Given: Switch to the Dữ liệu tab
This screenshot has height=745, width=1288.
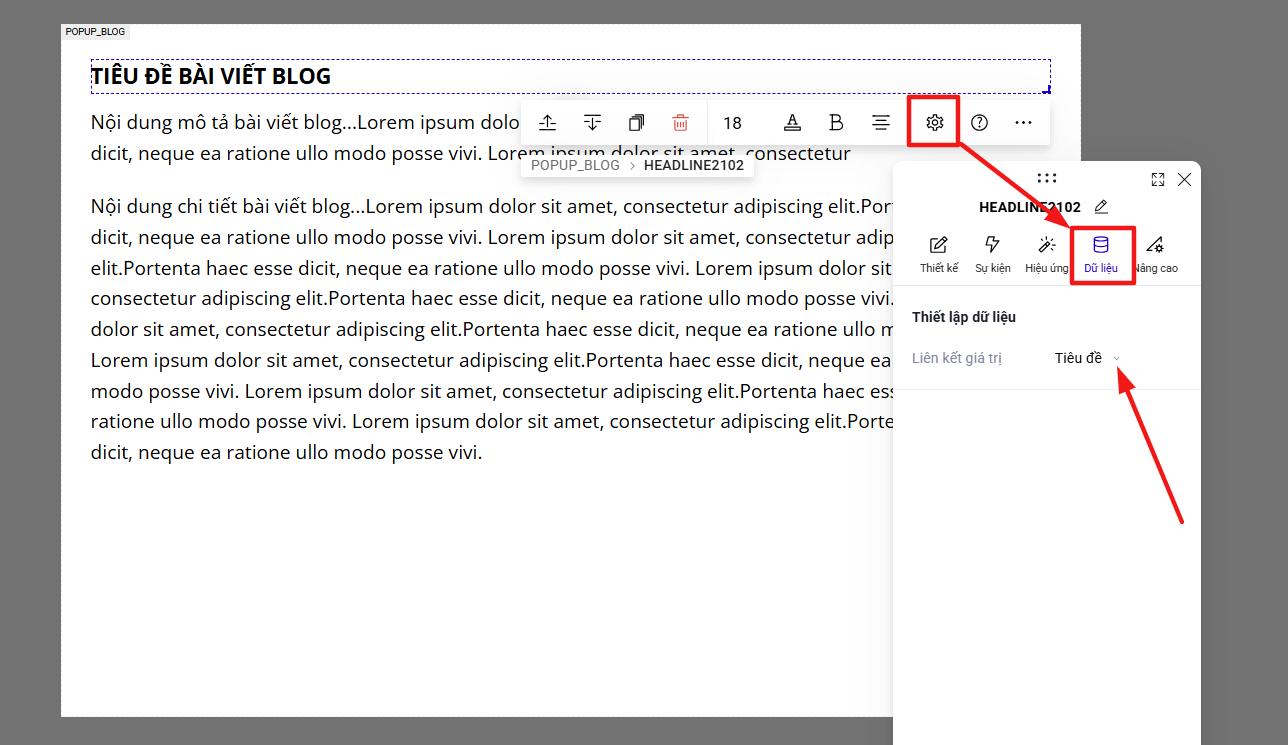Looking at the screenshot, I should pyautogui.click(x=1101, y=255).
